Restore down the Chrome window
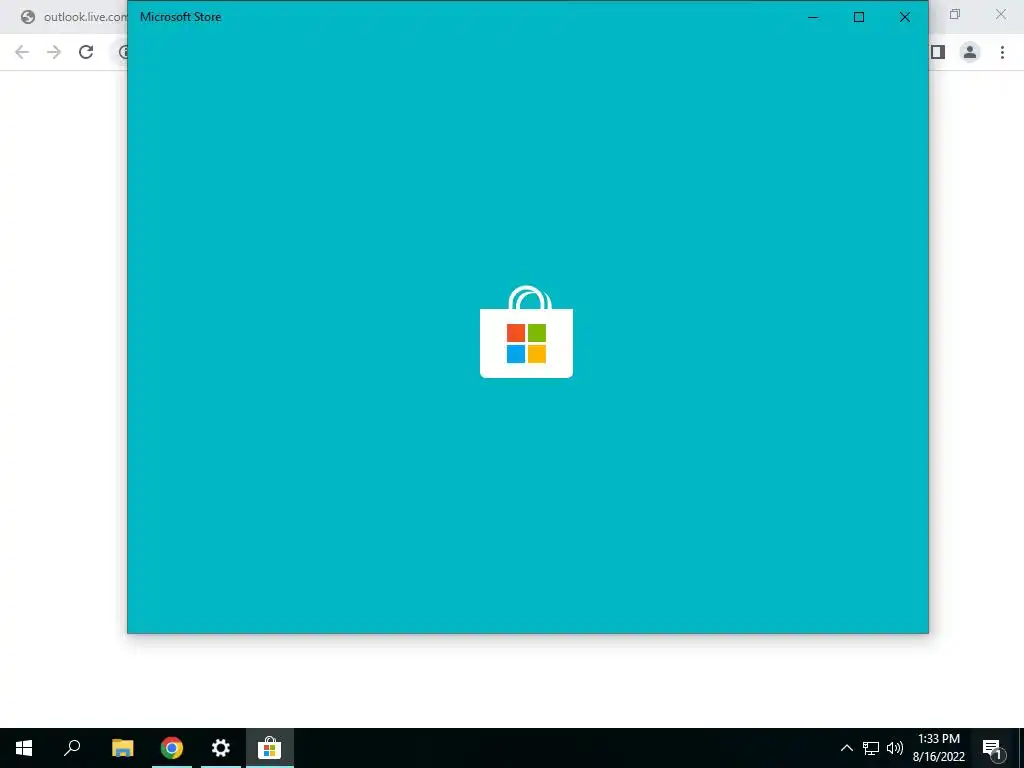Screen dimensions: 1024x768 [x=955, y=14]
